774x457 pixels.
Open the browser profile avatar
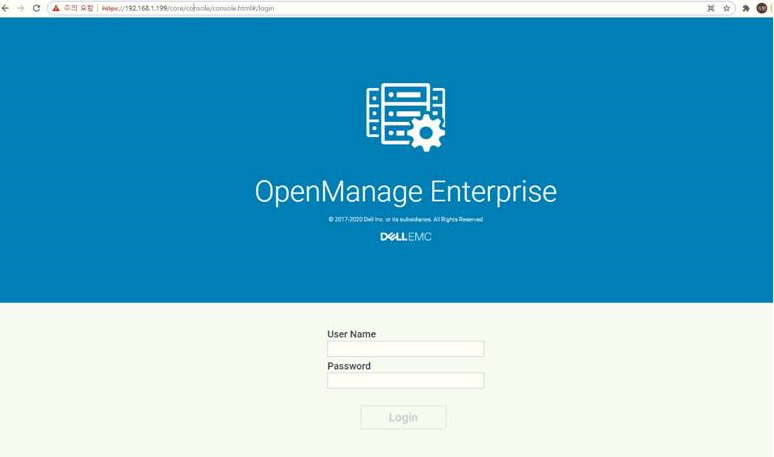762,8
